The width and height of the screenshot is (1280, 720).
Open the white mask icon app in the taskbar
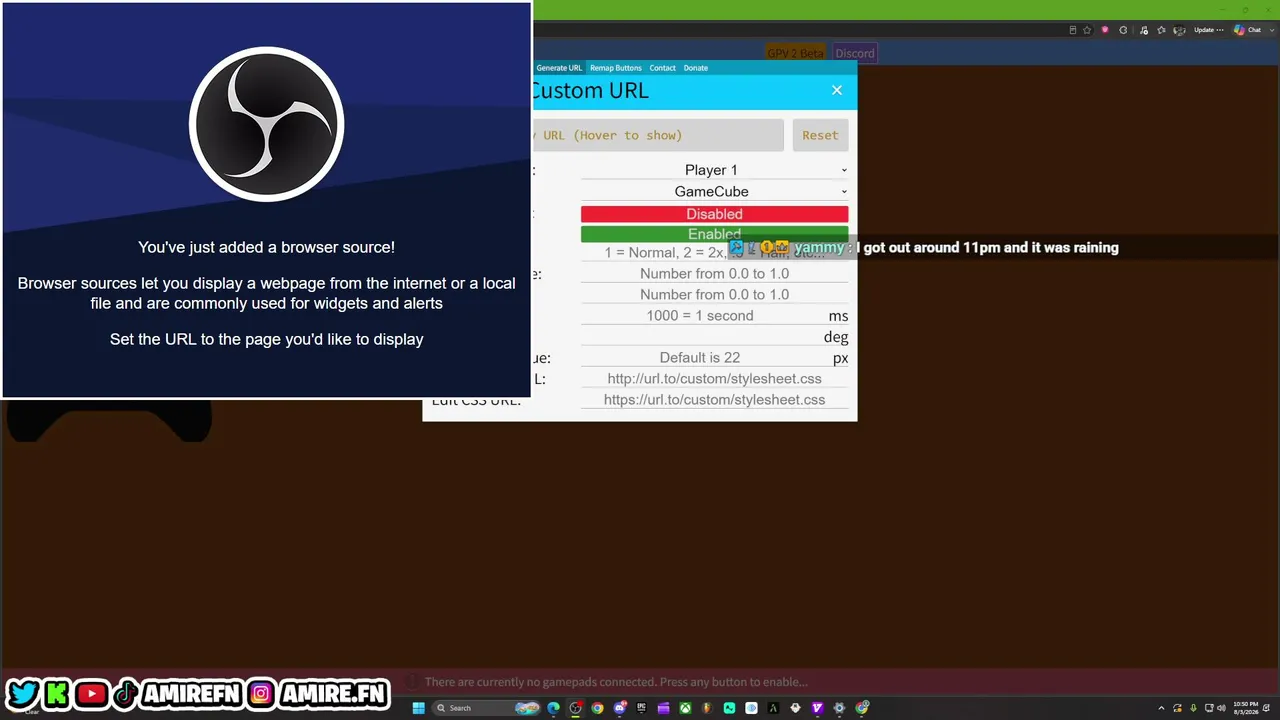[x=795, y=708]
